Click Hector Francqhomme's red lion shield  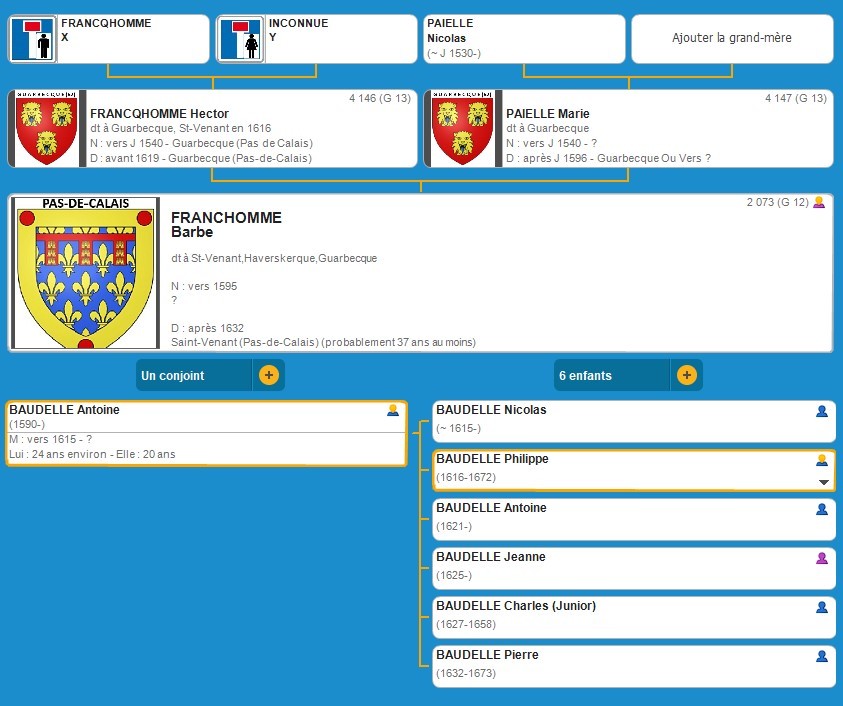click(x=47, y=129)
